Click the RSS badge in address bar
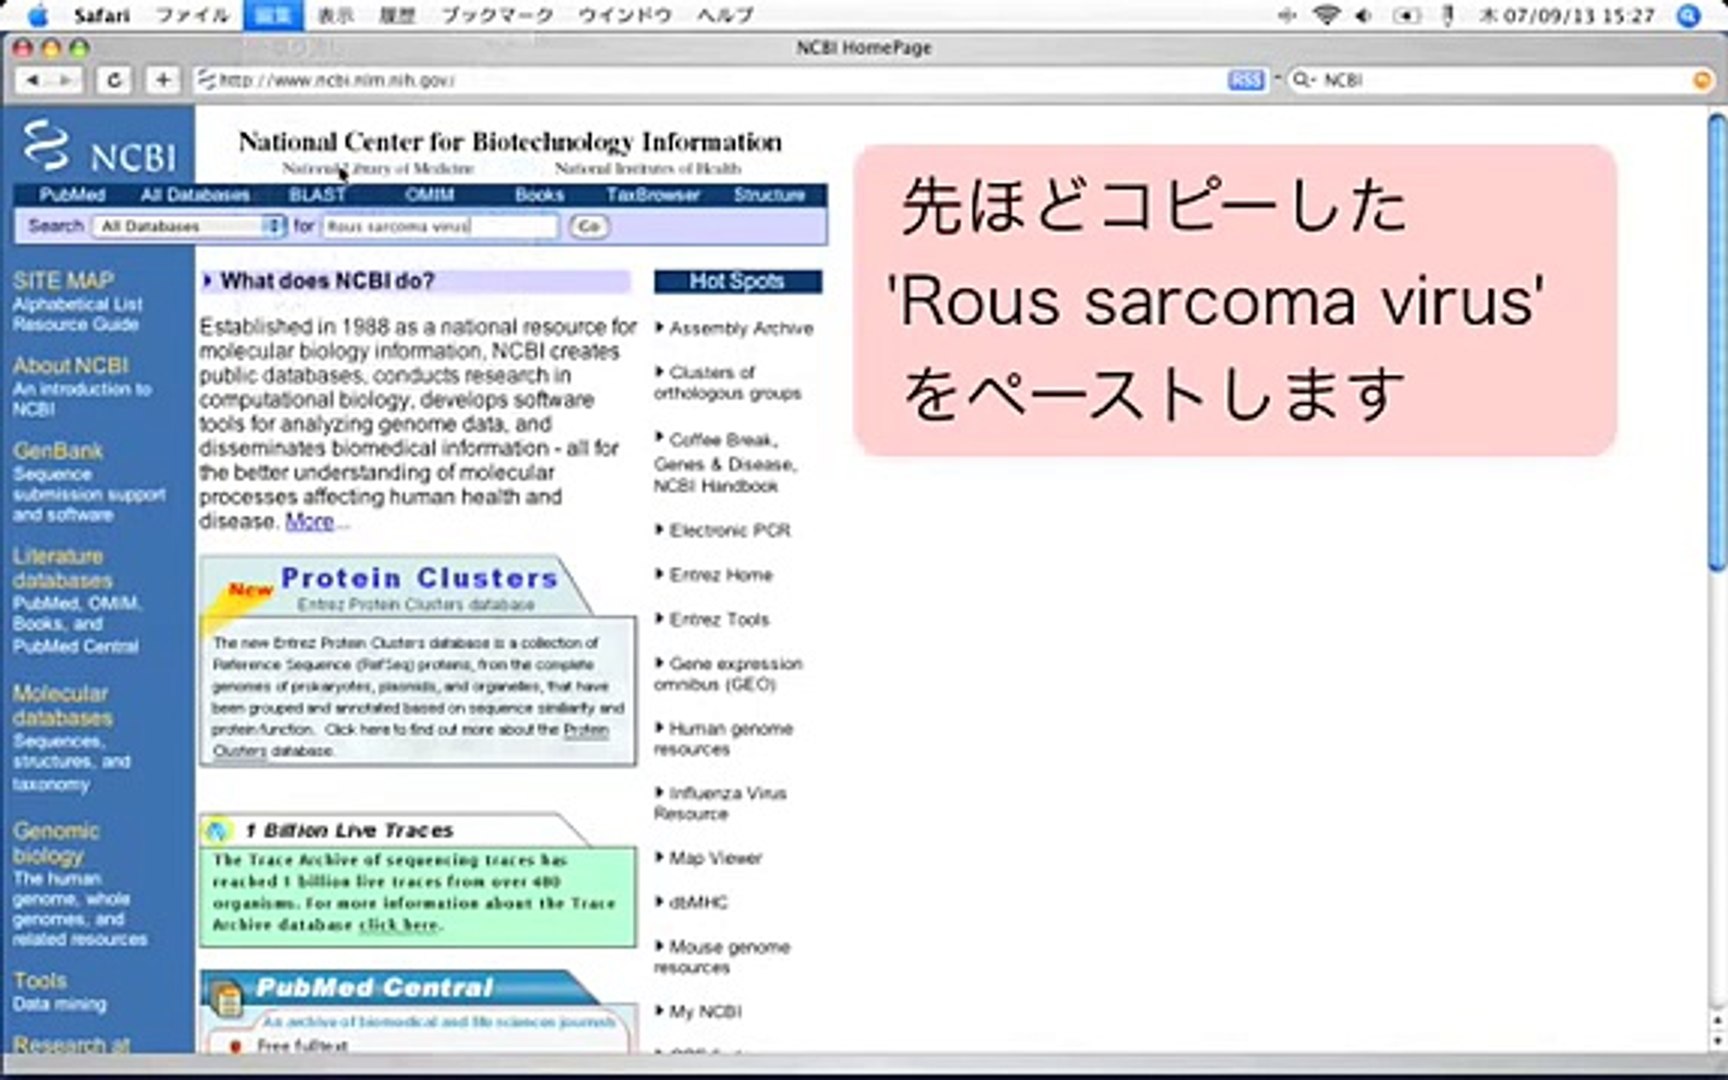The image size is (1728, 1080). point(1246,80)
